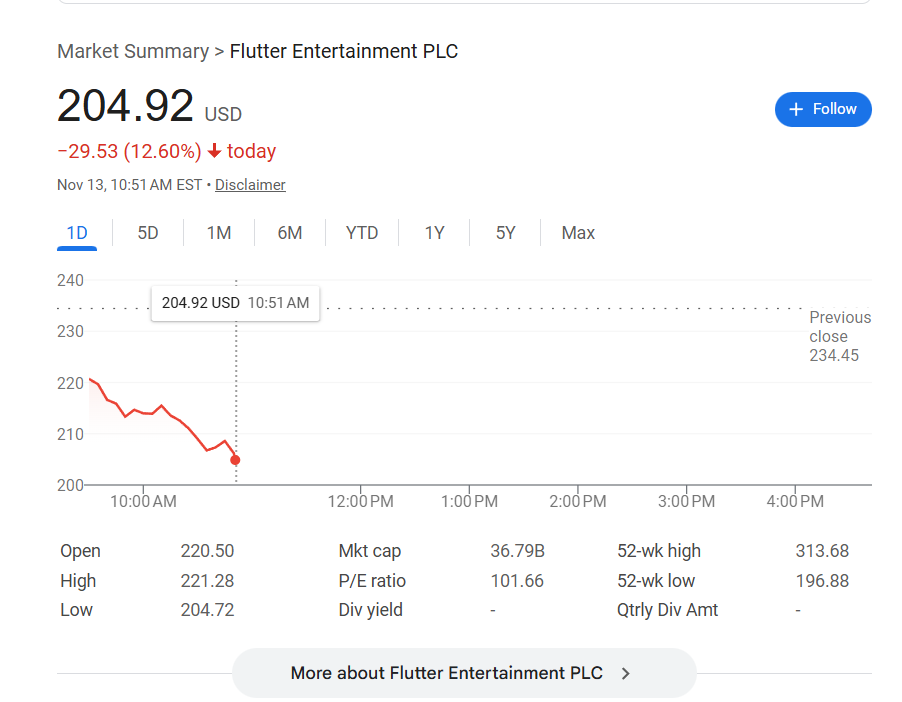Select the 5Y chart tab

pyautogui.click(x=505, y=233)
